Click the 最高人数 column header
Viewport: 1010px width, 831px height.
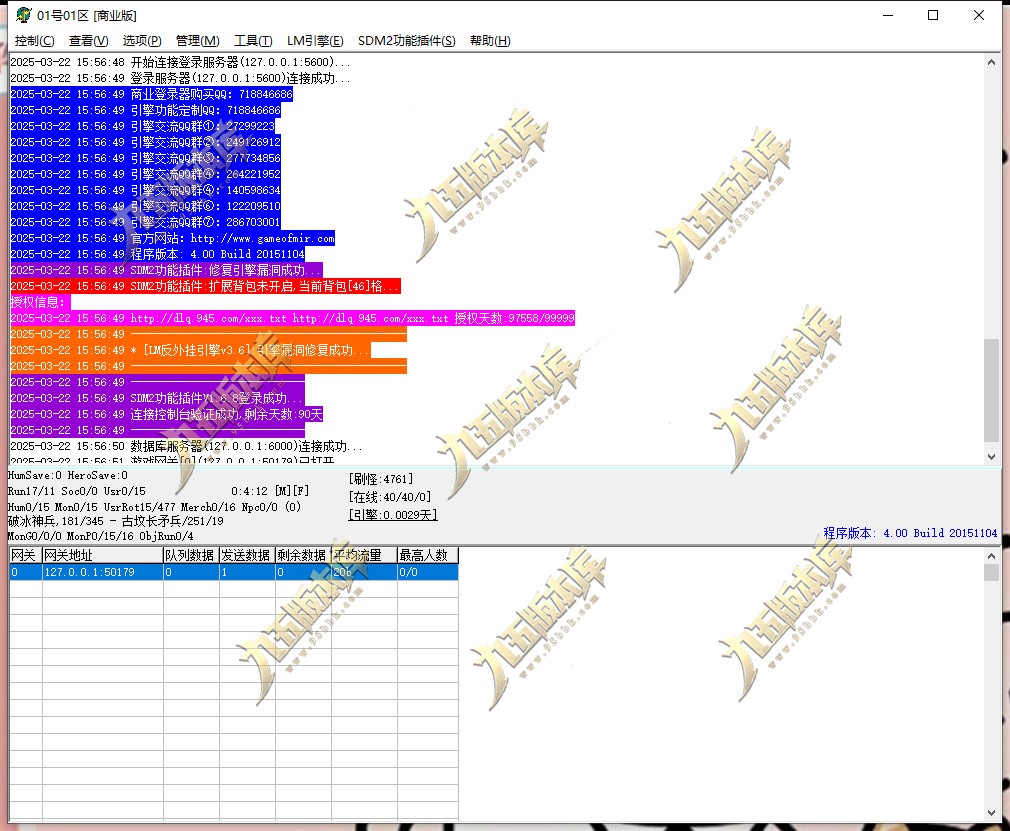click(427, 555)
